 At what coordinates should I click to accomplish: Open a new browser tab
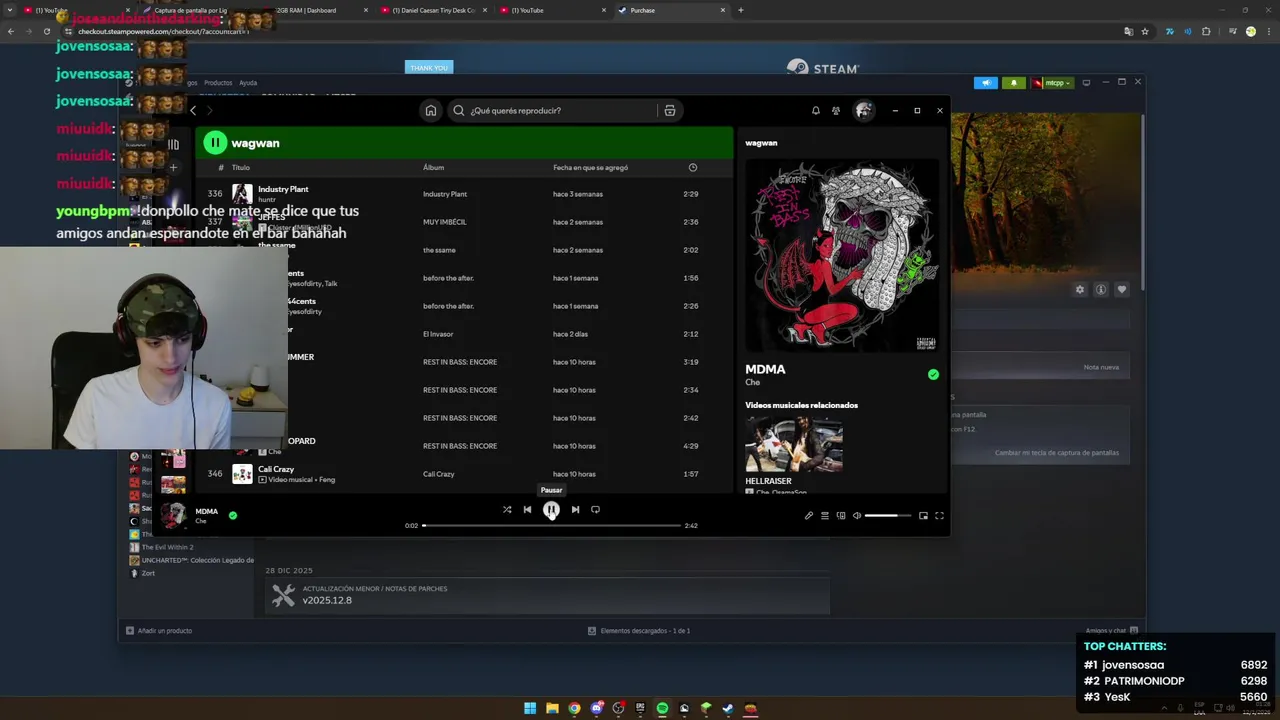[x=740, y=10]
